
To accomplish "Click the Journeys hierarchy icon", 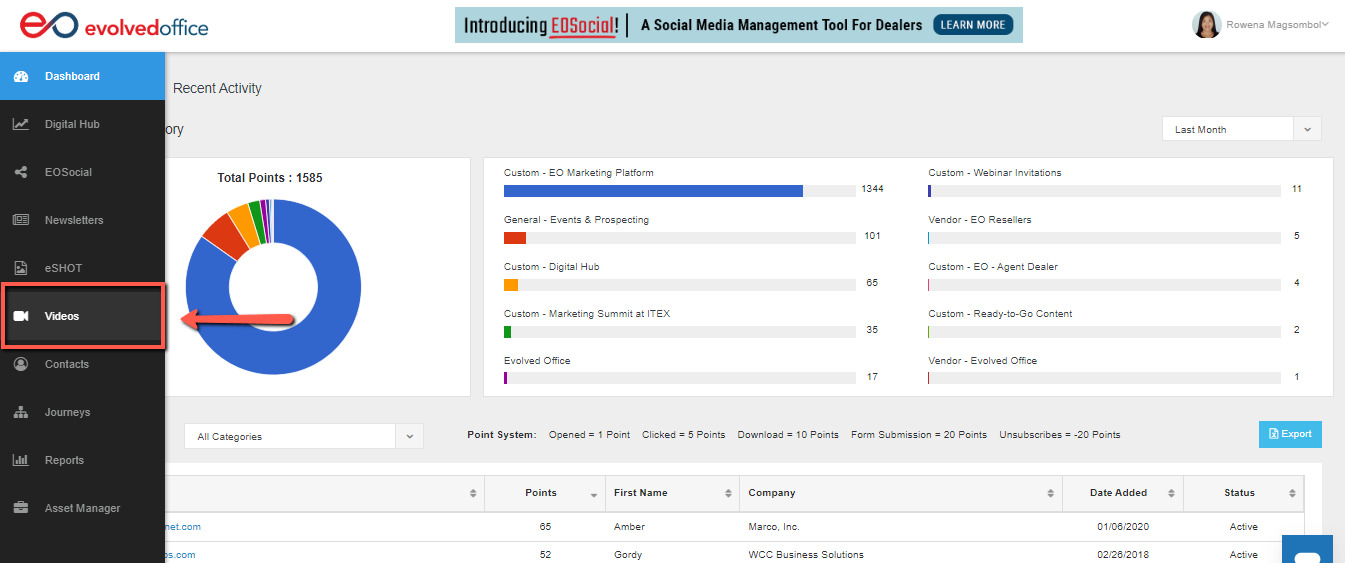I will (x=21, y=412).
